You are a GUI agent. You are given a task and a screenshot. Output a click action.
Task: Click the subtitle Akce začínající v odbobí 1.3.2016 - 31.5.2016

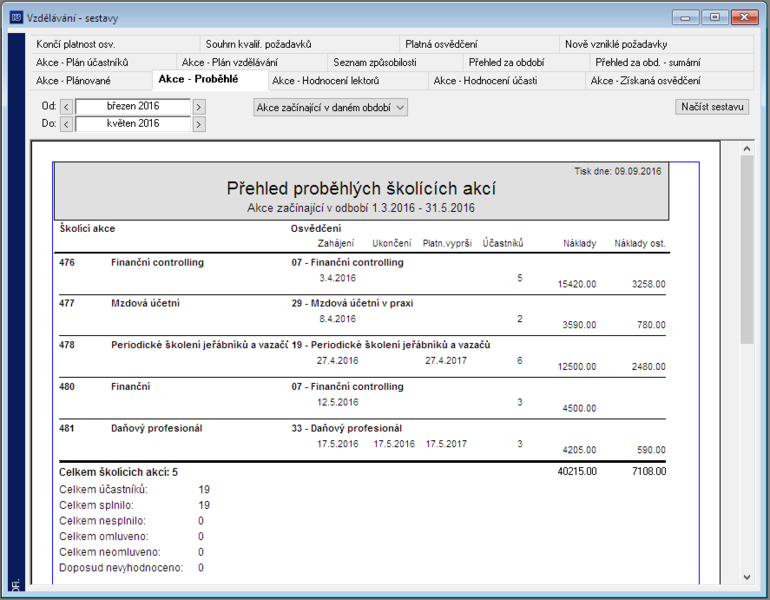point(361,208)
